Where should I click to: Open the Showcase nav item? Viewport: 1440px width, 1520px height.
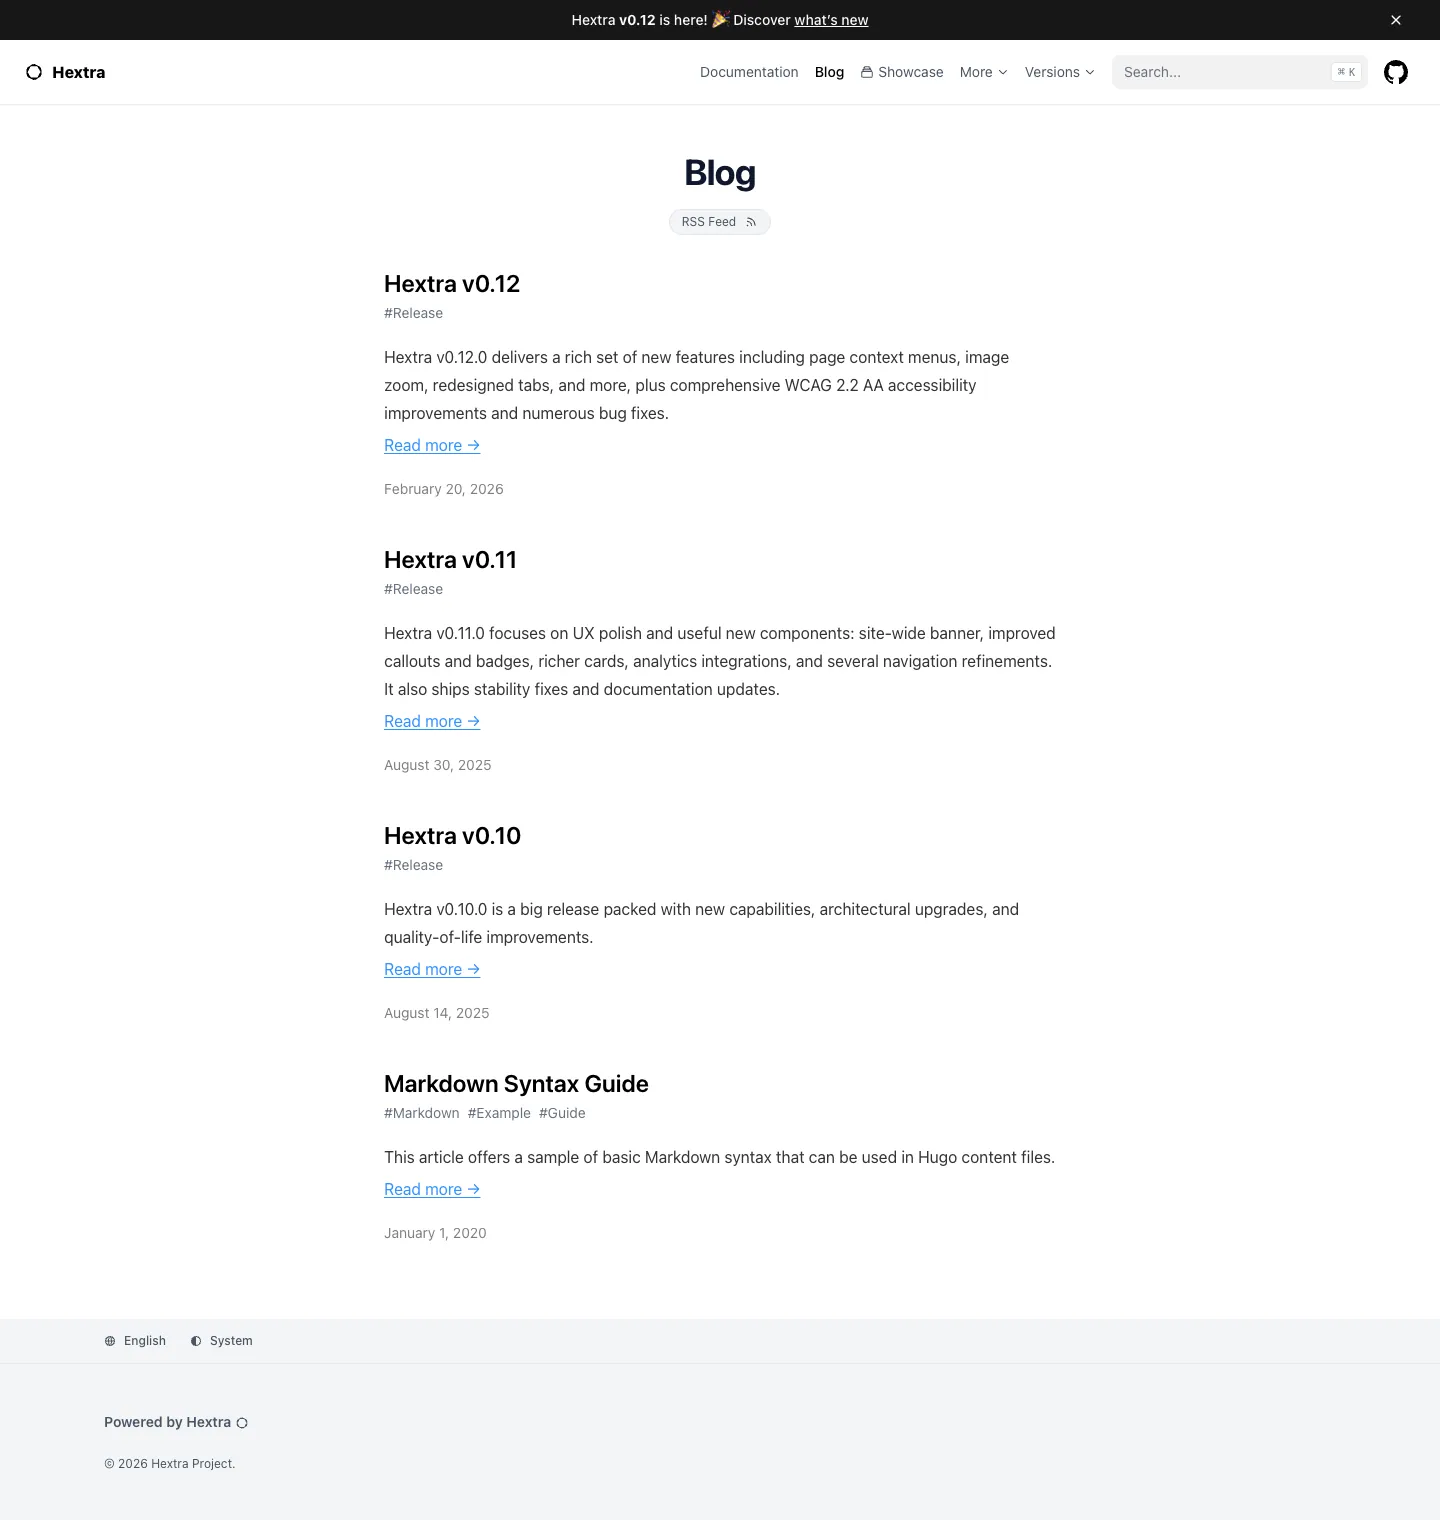point(902,72)
